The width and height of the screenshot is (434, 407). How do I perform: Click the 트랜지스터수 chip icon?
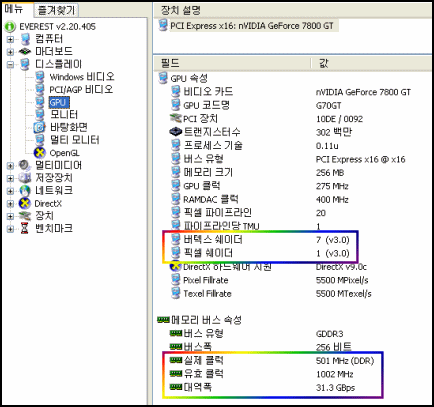[176, 132]
